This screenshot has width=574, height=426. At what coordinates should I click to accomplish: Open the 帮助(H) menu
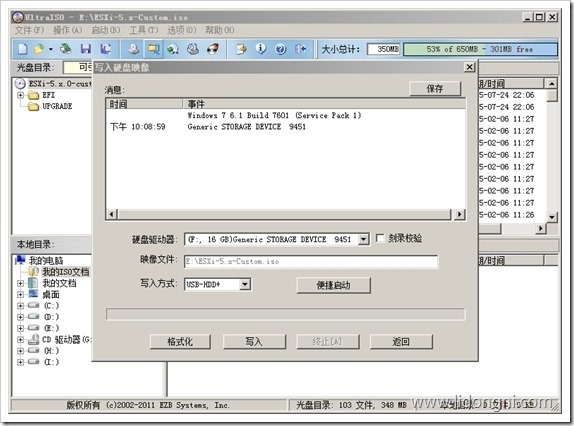point(220,30)
